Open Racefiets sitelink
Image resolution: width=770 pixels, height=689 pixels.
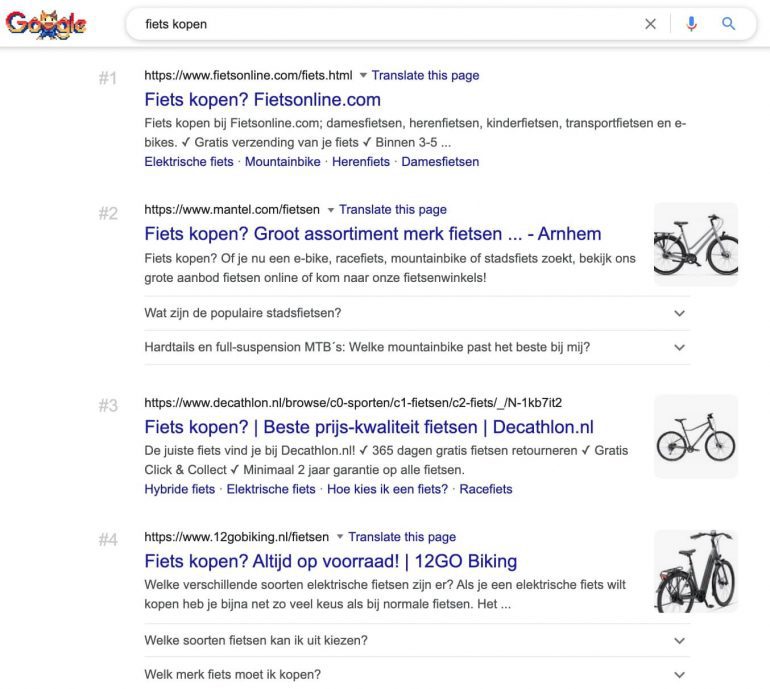(485, 489)
